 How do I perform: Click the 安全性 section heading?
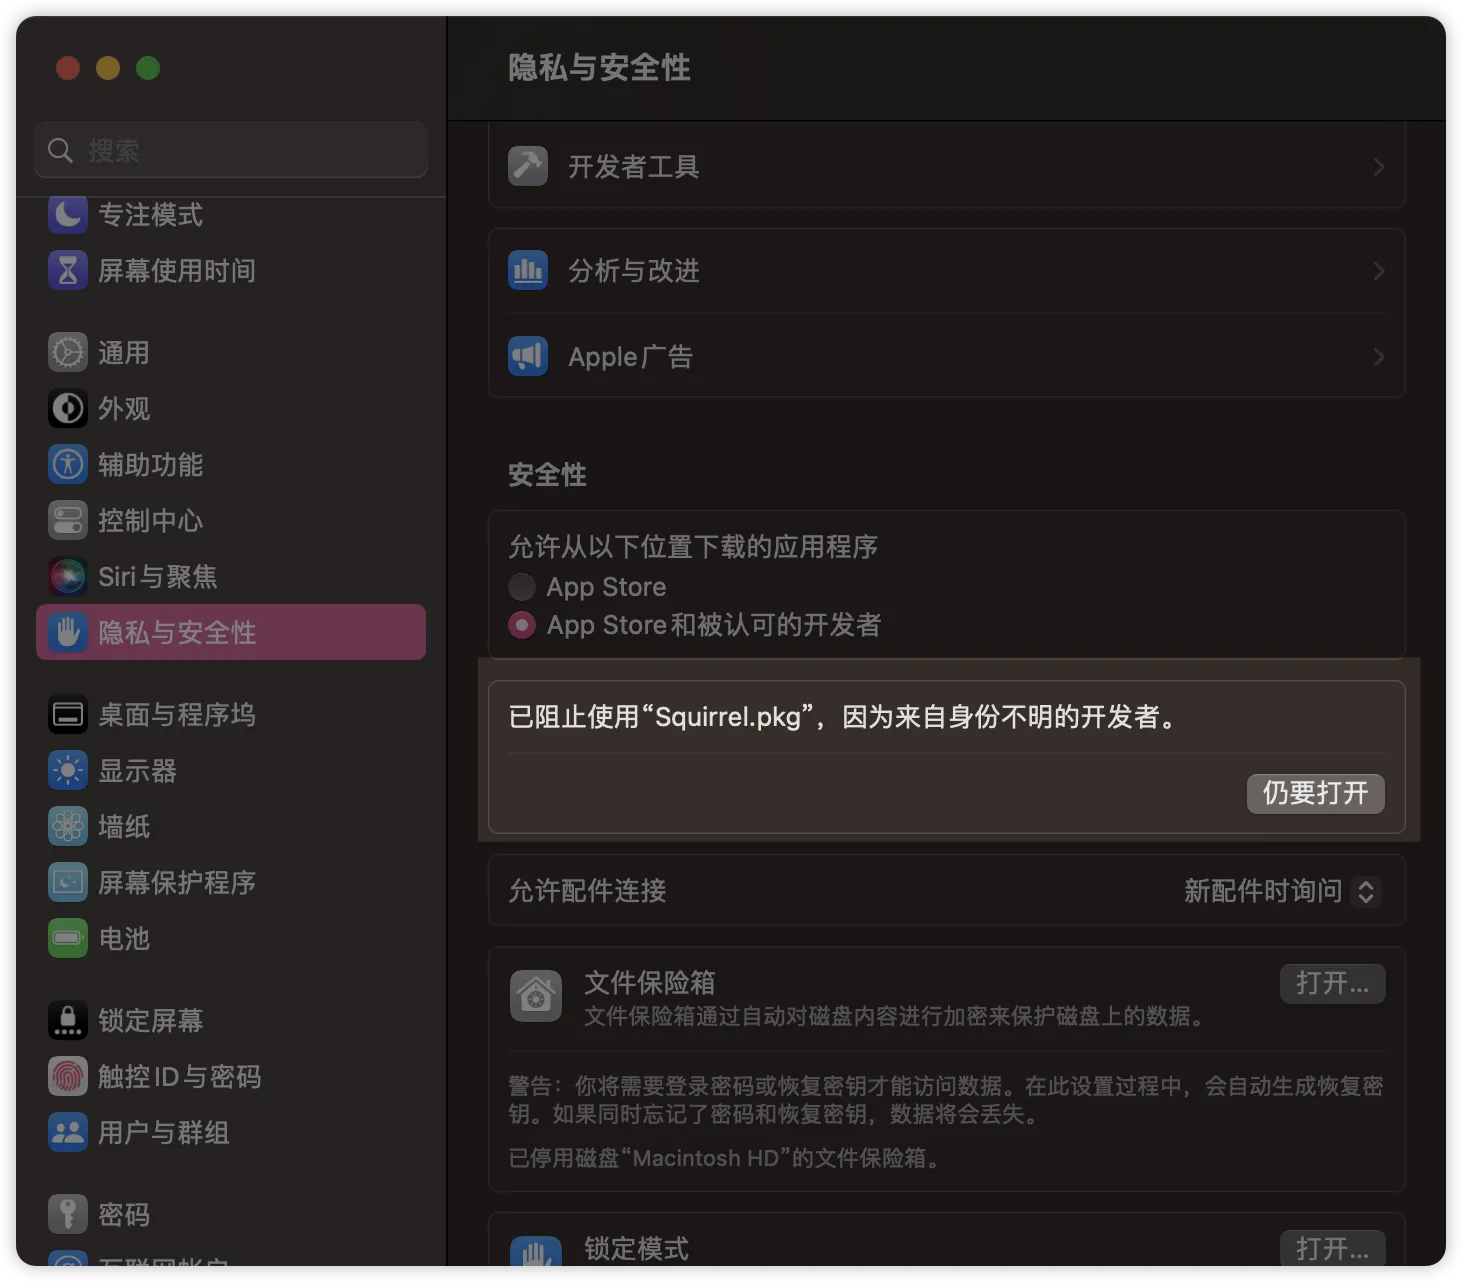pyautogui.click(x=547, y=474)
